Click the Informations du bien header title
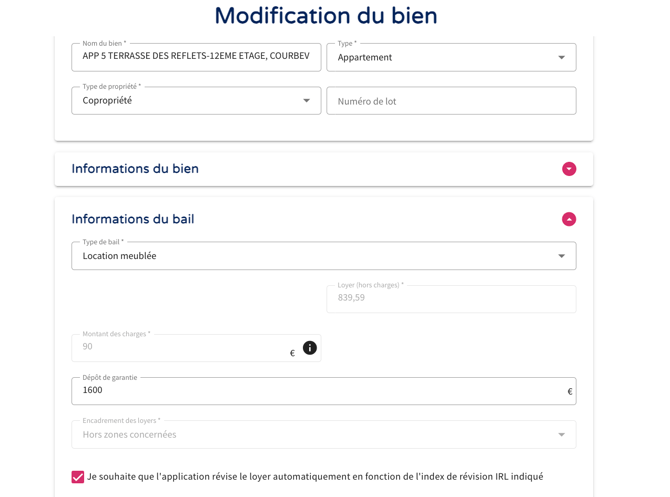This screenshot has height=497, width=670. coord(135,169)
